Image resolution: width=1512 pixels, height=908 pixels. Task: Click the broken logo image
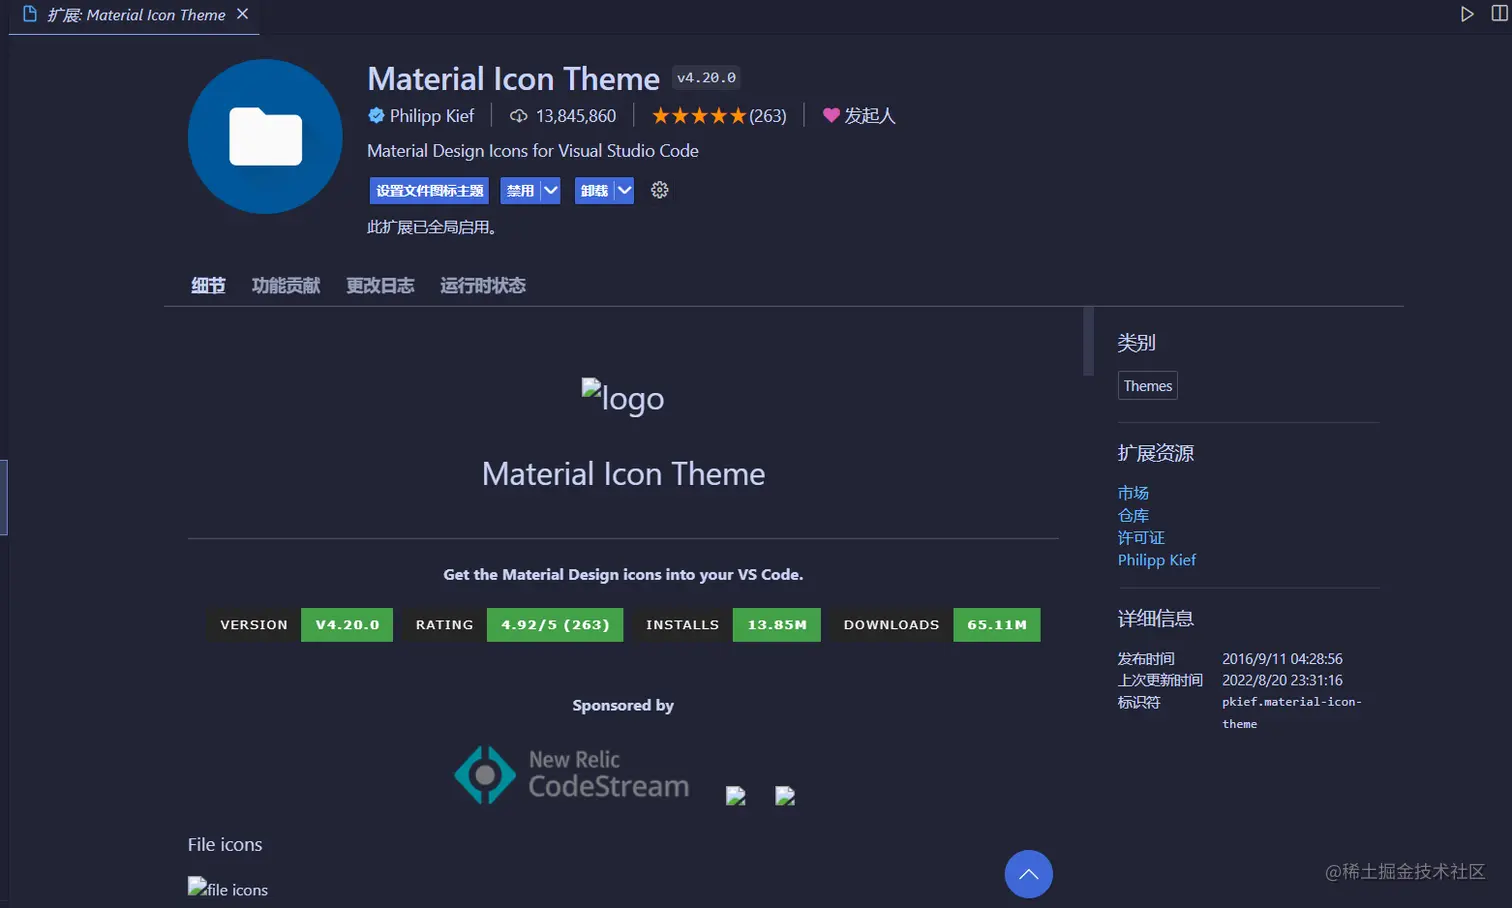click(623, 397)
